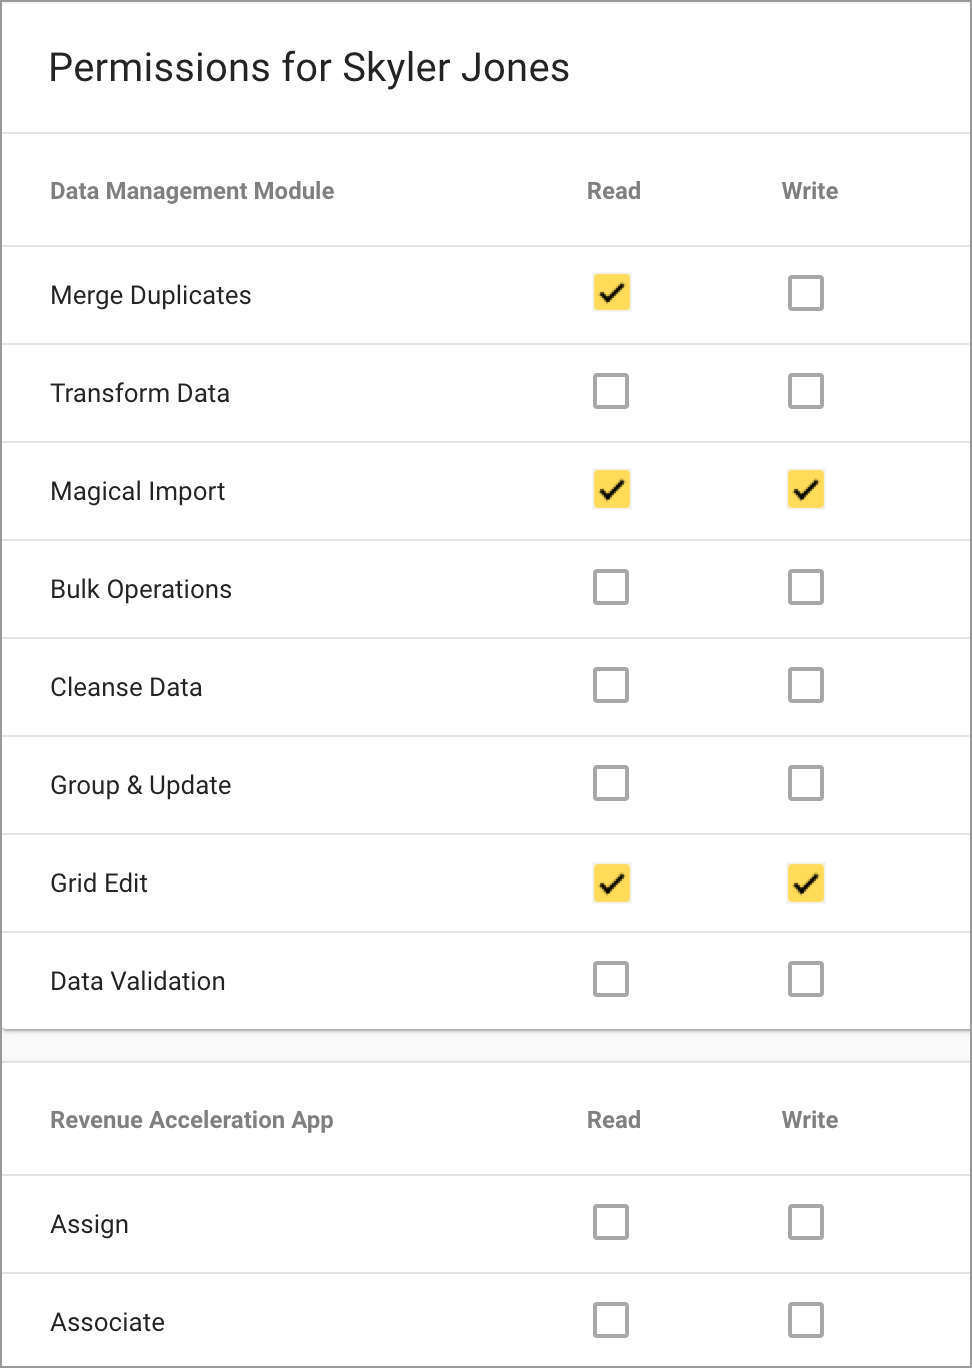Viewport: 972px width, 1368px height.
Task: Check Read box for Transform Data
Action: 611,391
